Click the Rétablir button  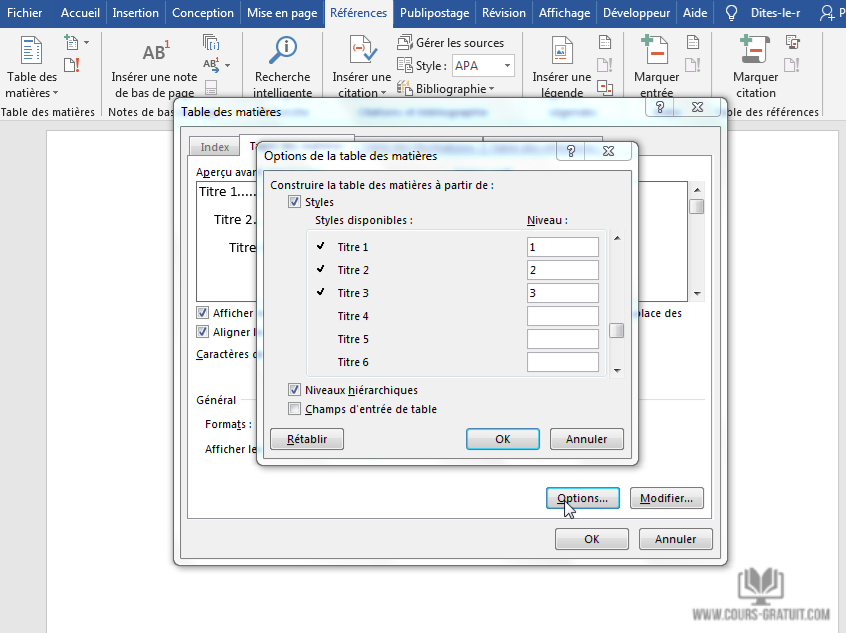[306, 439]
